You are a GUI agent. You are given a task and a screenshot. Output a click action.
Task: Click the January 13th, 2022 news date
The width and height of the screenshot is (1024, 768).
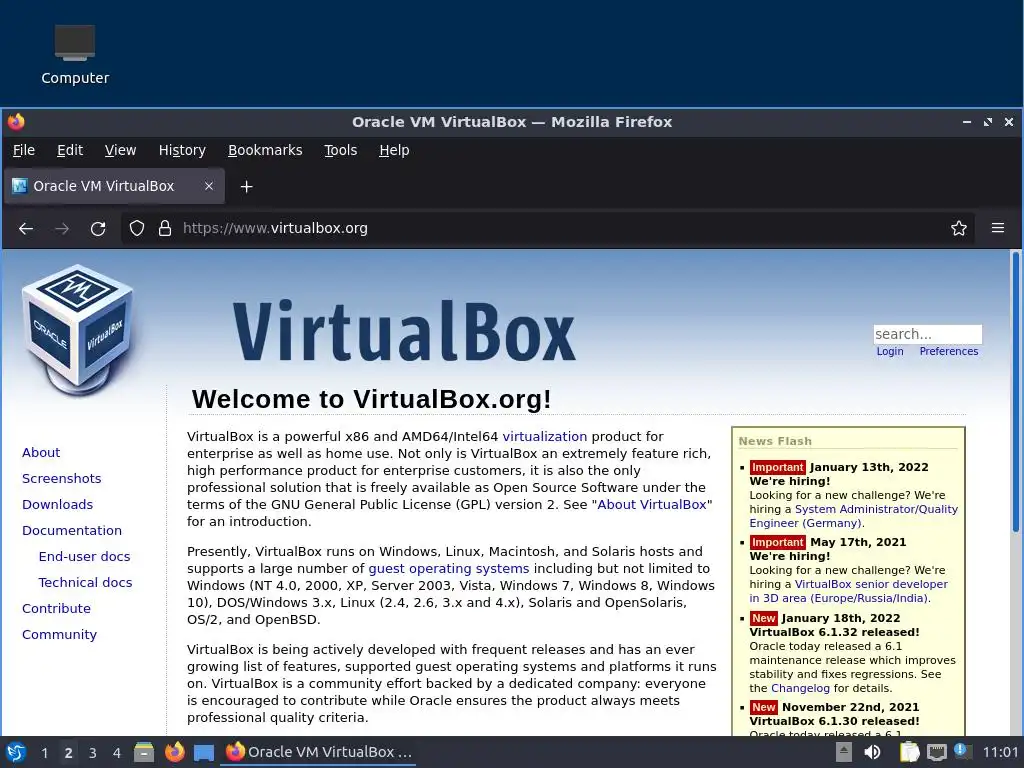(x=869, y=468)
